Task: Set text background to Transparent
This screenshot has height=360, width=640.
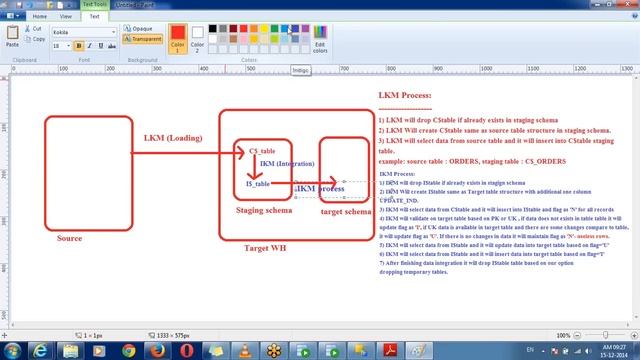Action: [142, 39]
